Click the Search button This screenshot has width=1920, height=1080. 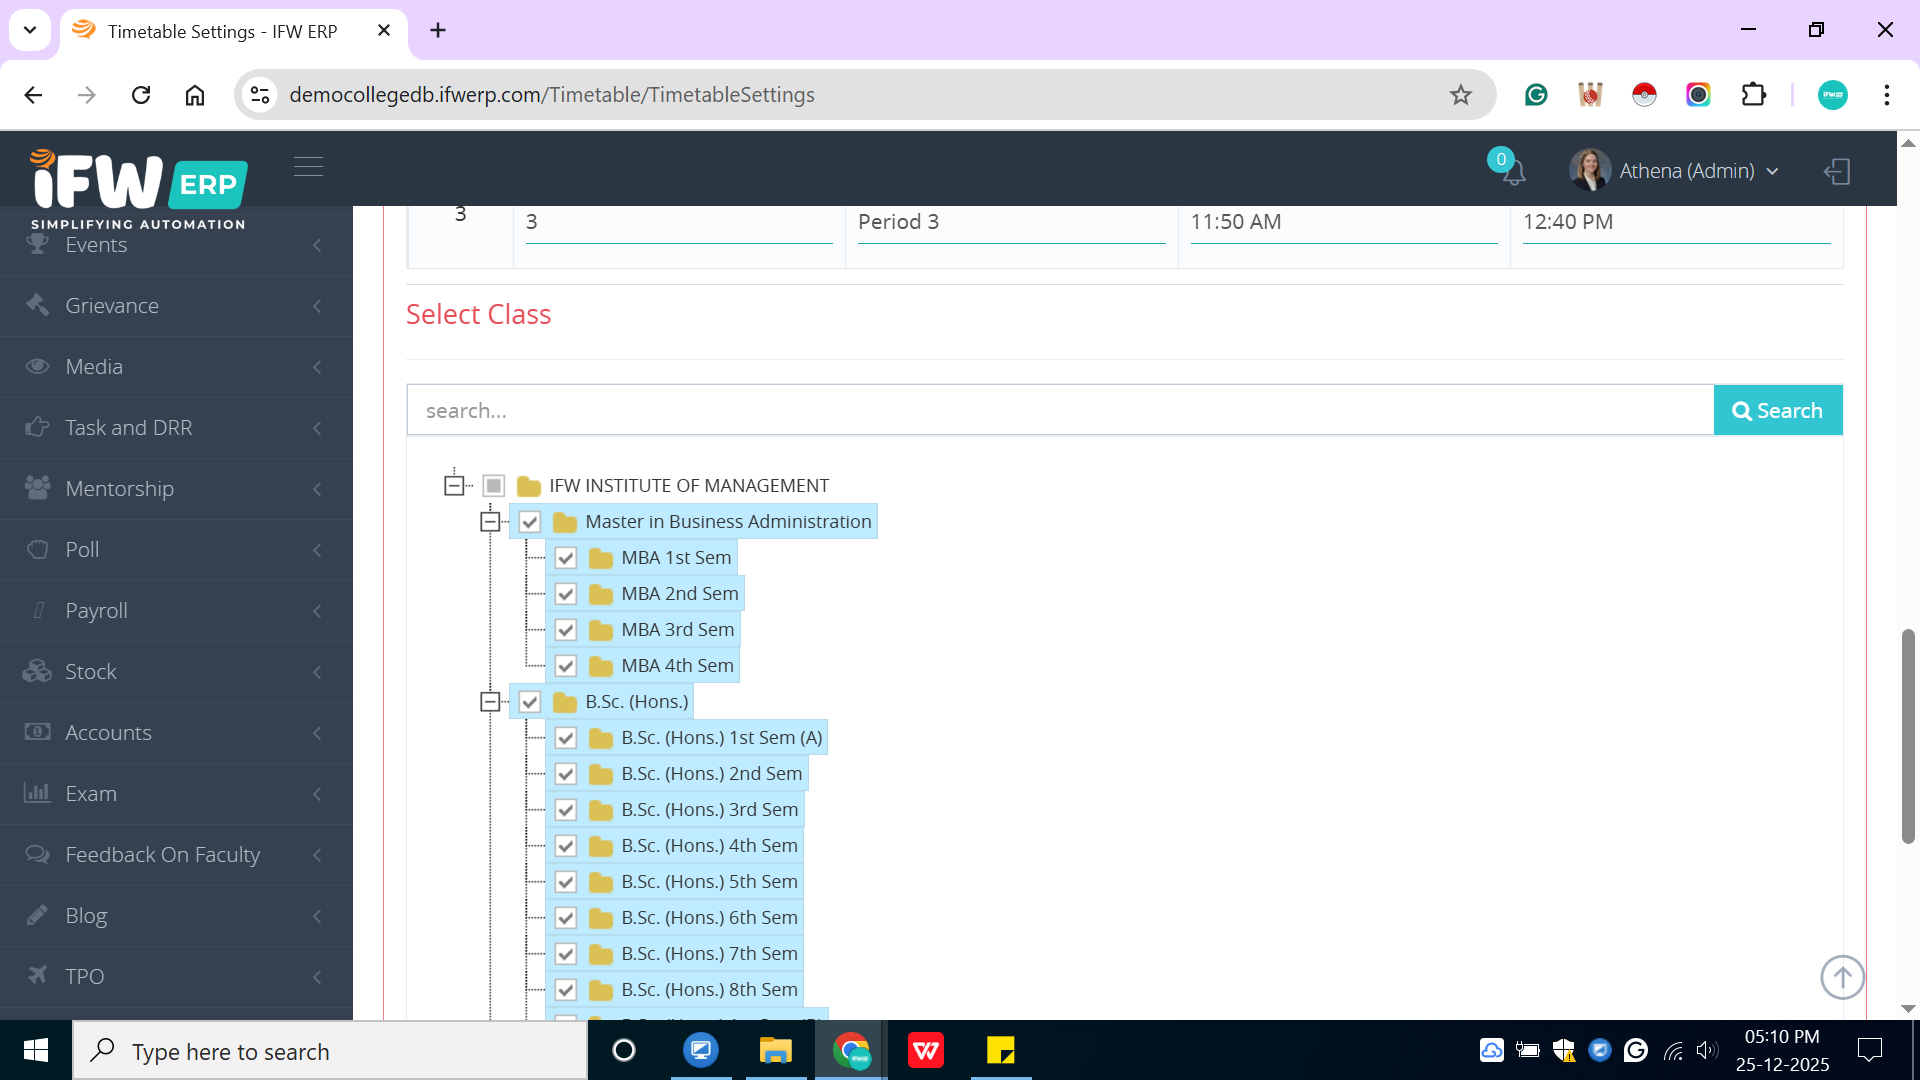point(1777,411)
